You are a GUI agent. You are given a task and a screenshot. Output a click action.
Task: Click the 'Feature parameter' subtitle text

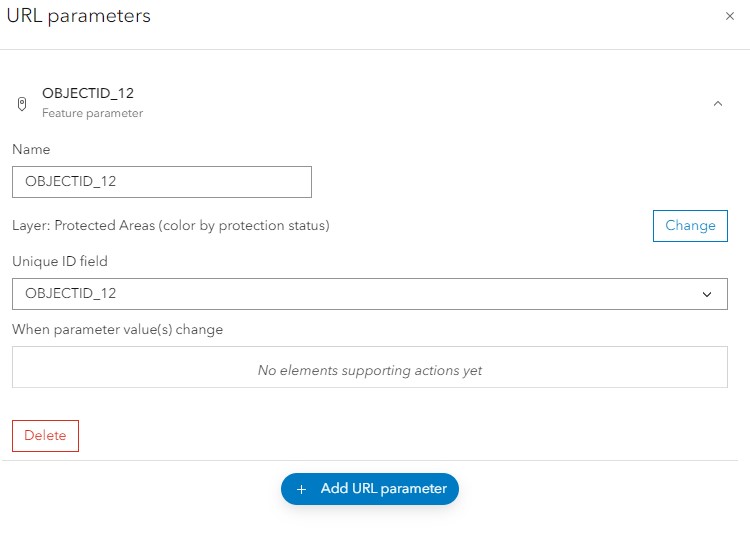92,114
